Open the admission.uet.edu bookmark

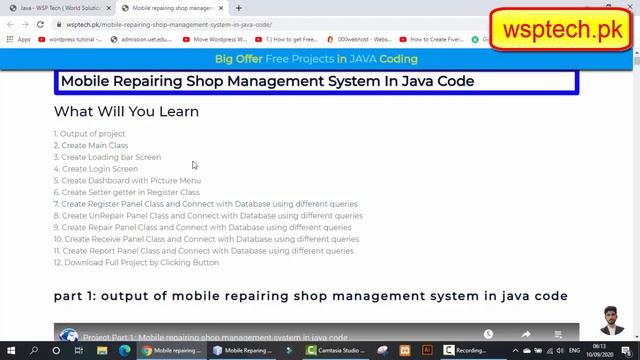click(x=141, y=39)
